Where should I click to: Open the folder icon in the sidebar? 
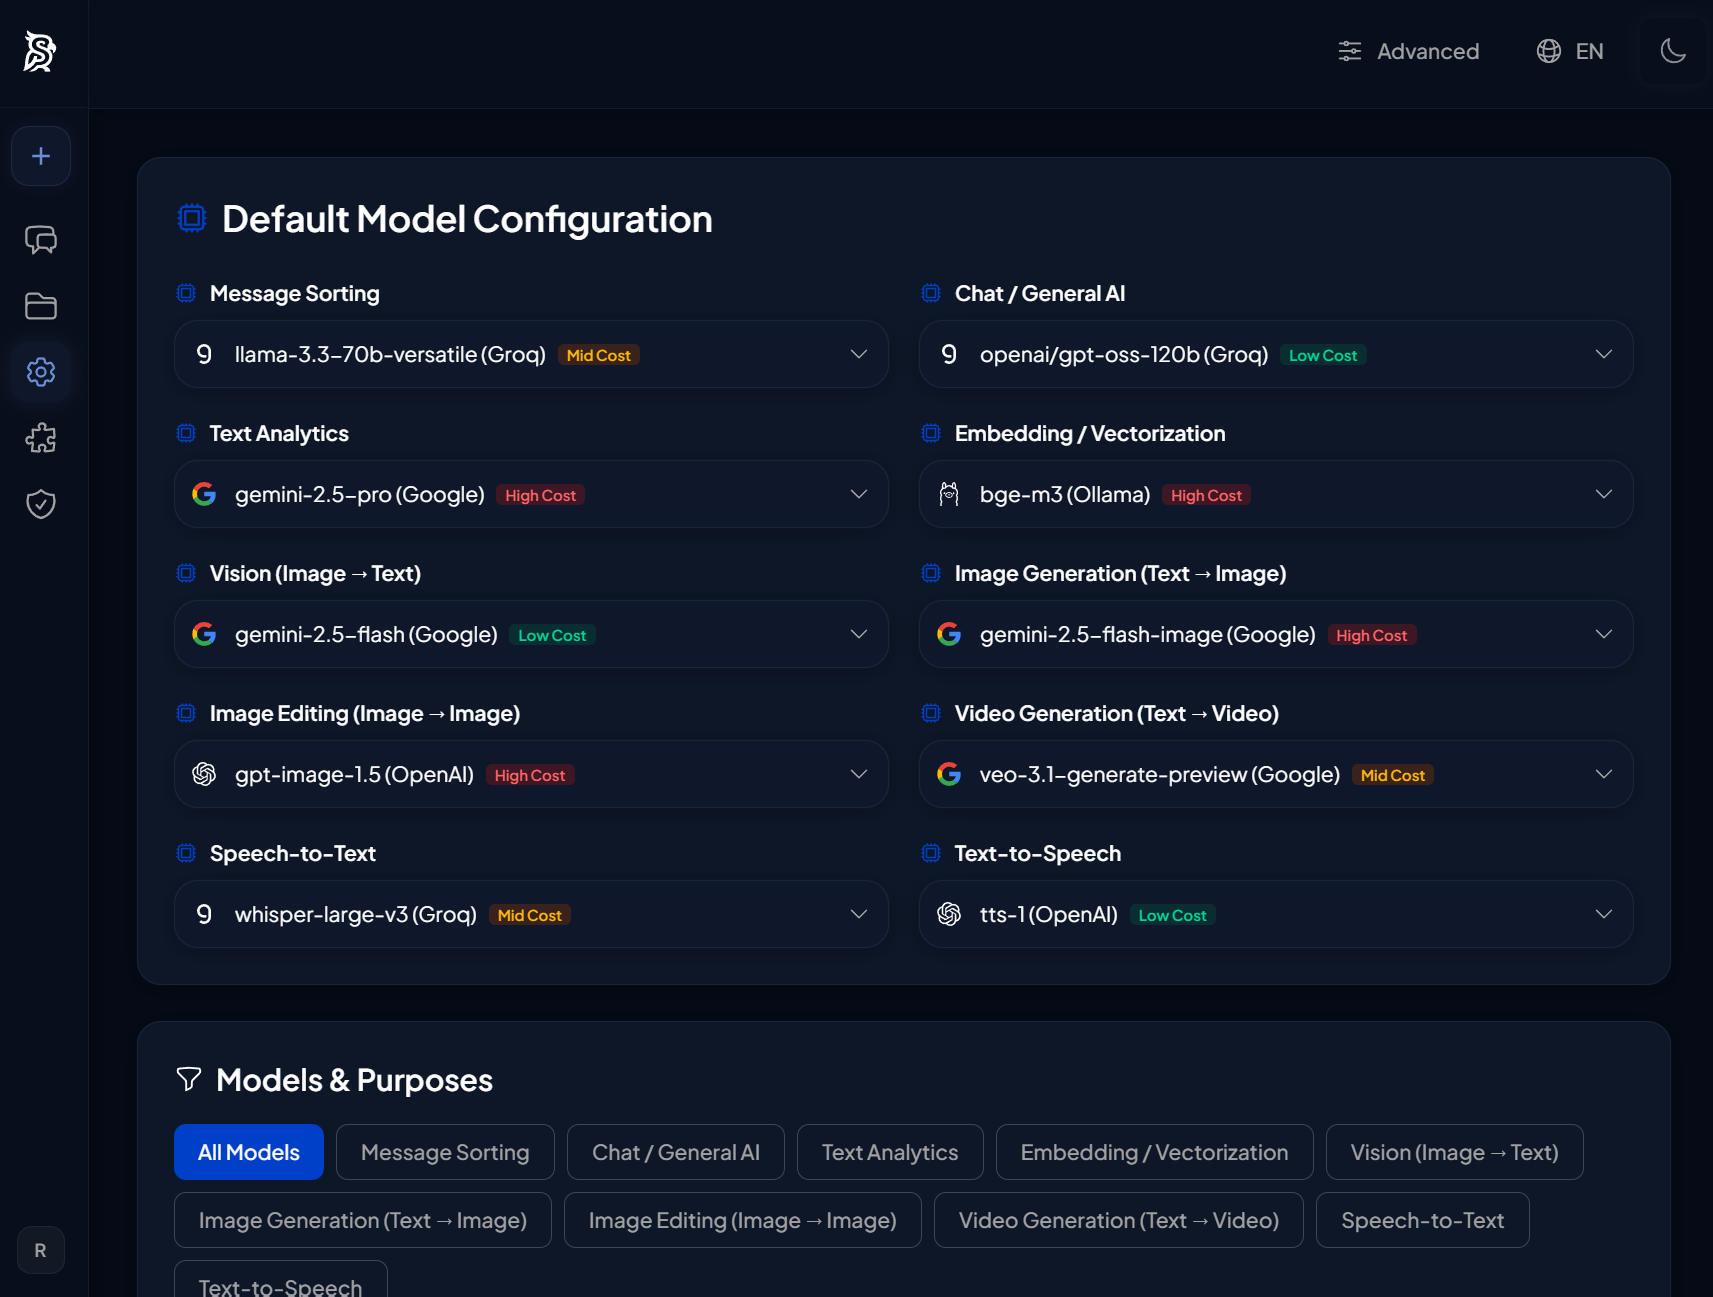pos(41,306)
